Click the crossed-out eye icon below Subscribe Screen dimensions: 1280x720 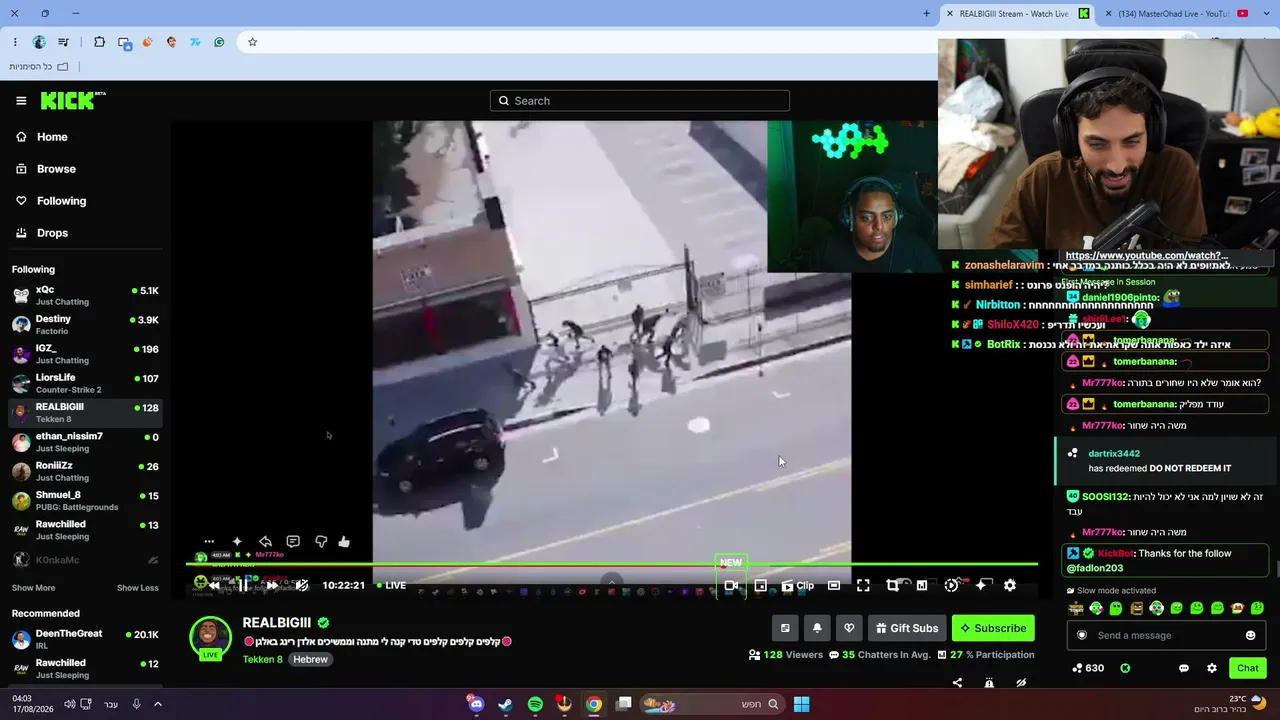[1021, 683]
